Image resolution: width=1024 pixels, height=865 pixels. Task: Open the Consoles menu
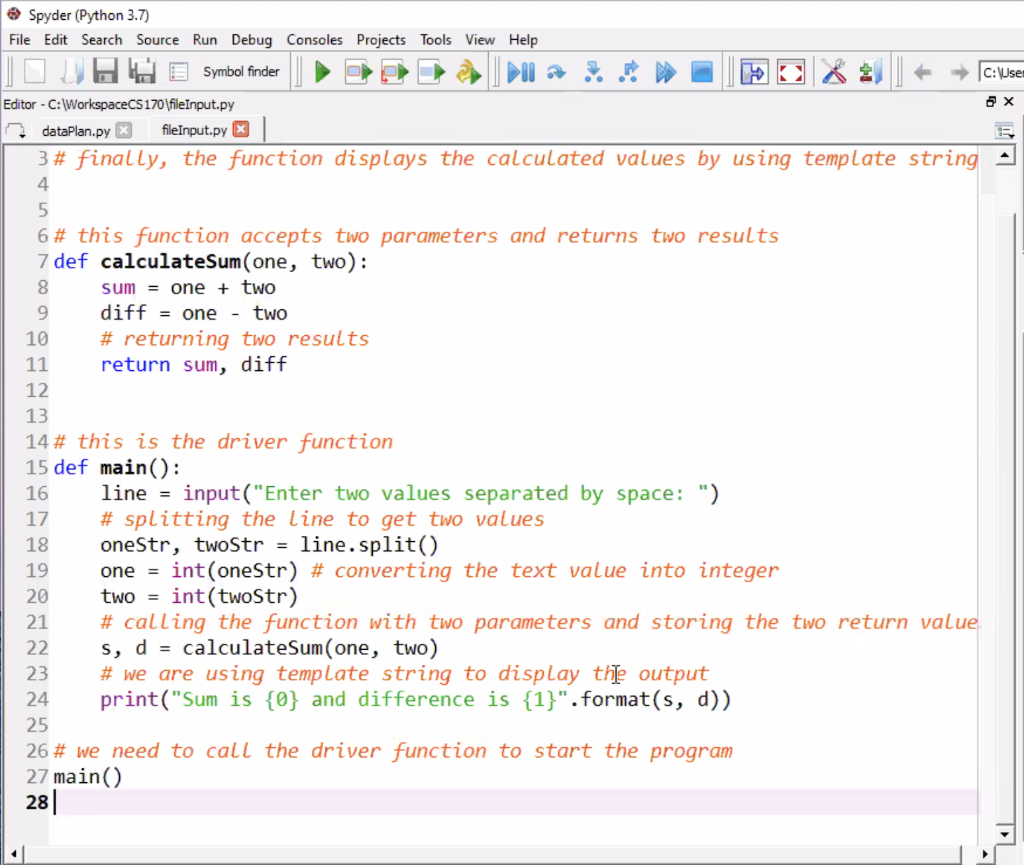(x=314, y=40)
